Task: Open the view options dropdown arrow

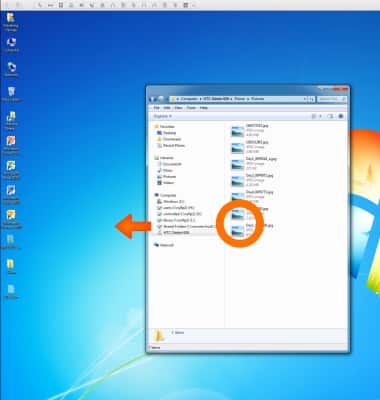Action: [320, 116]
